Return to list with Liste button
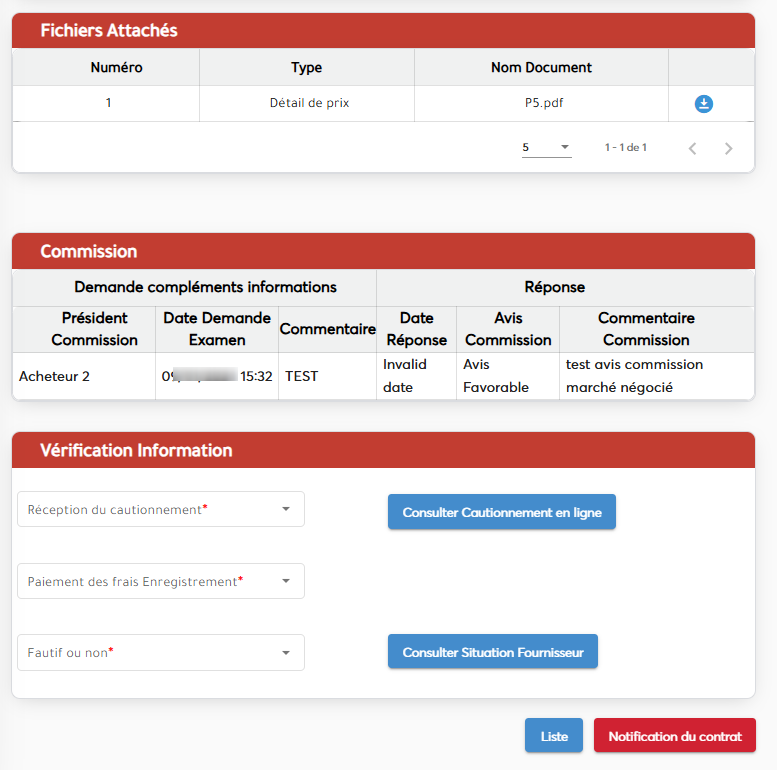Image resolution: width=777 pixels, height=770 pixels. pyautogui.click(x=554, y=736)
